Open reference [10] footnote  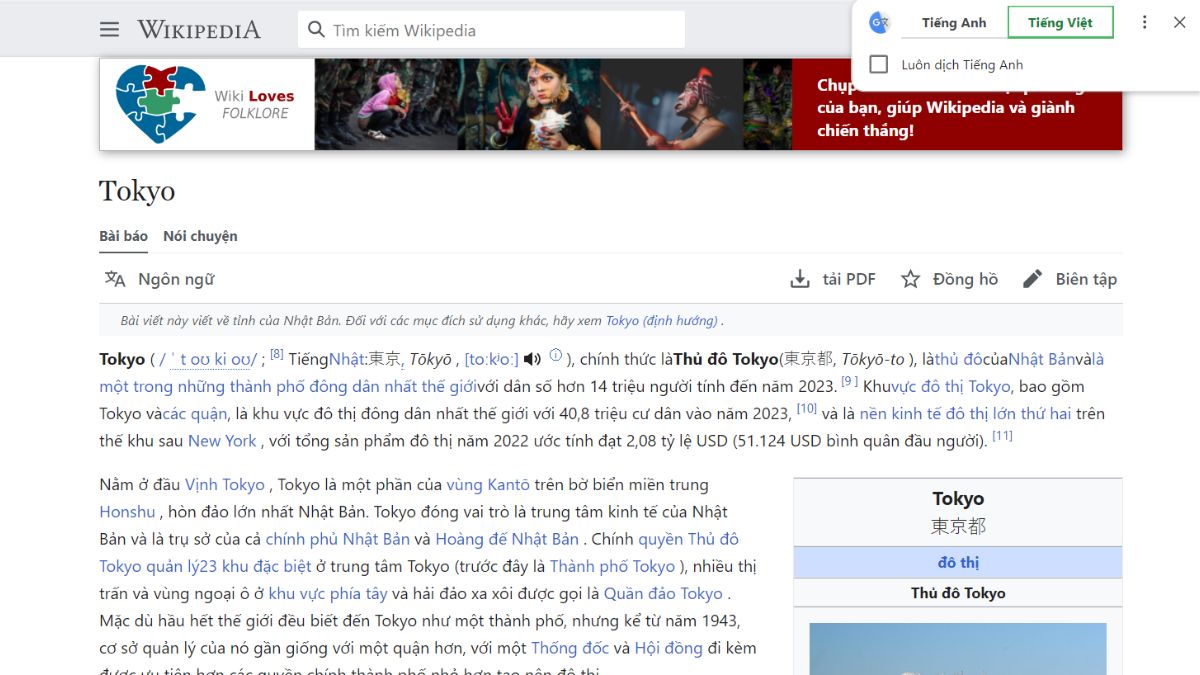[x=807, y=408]
